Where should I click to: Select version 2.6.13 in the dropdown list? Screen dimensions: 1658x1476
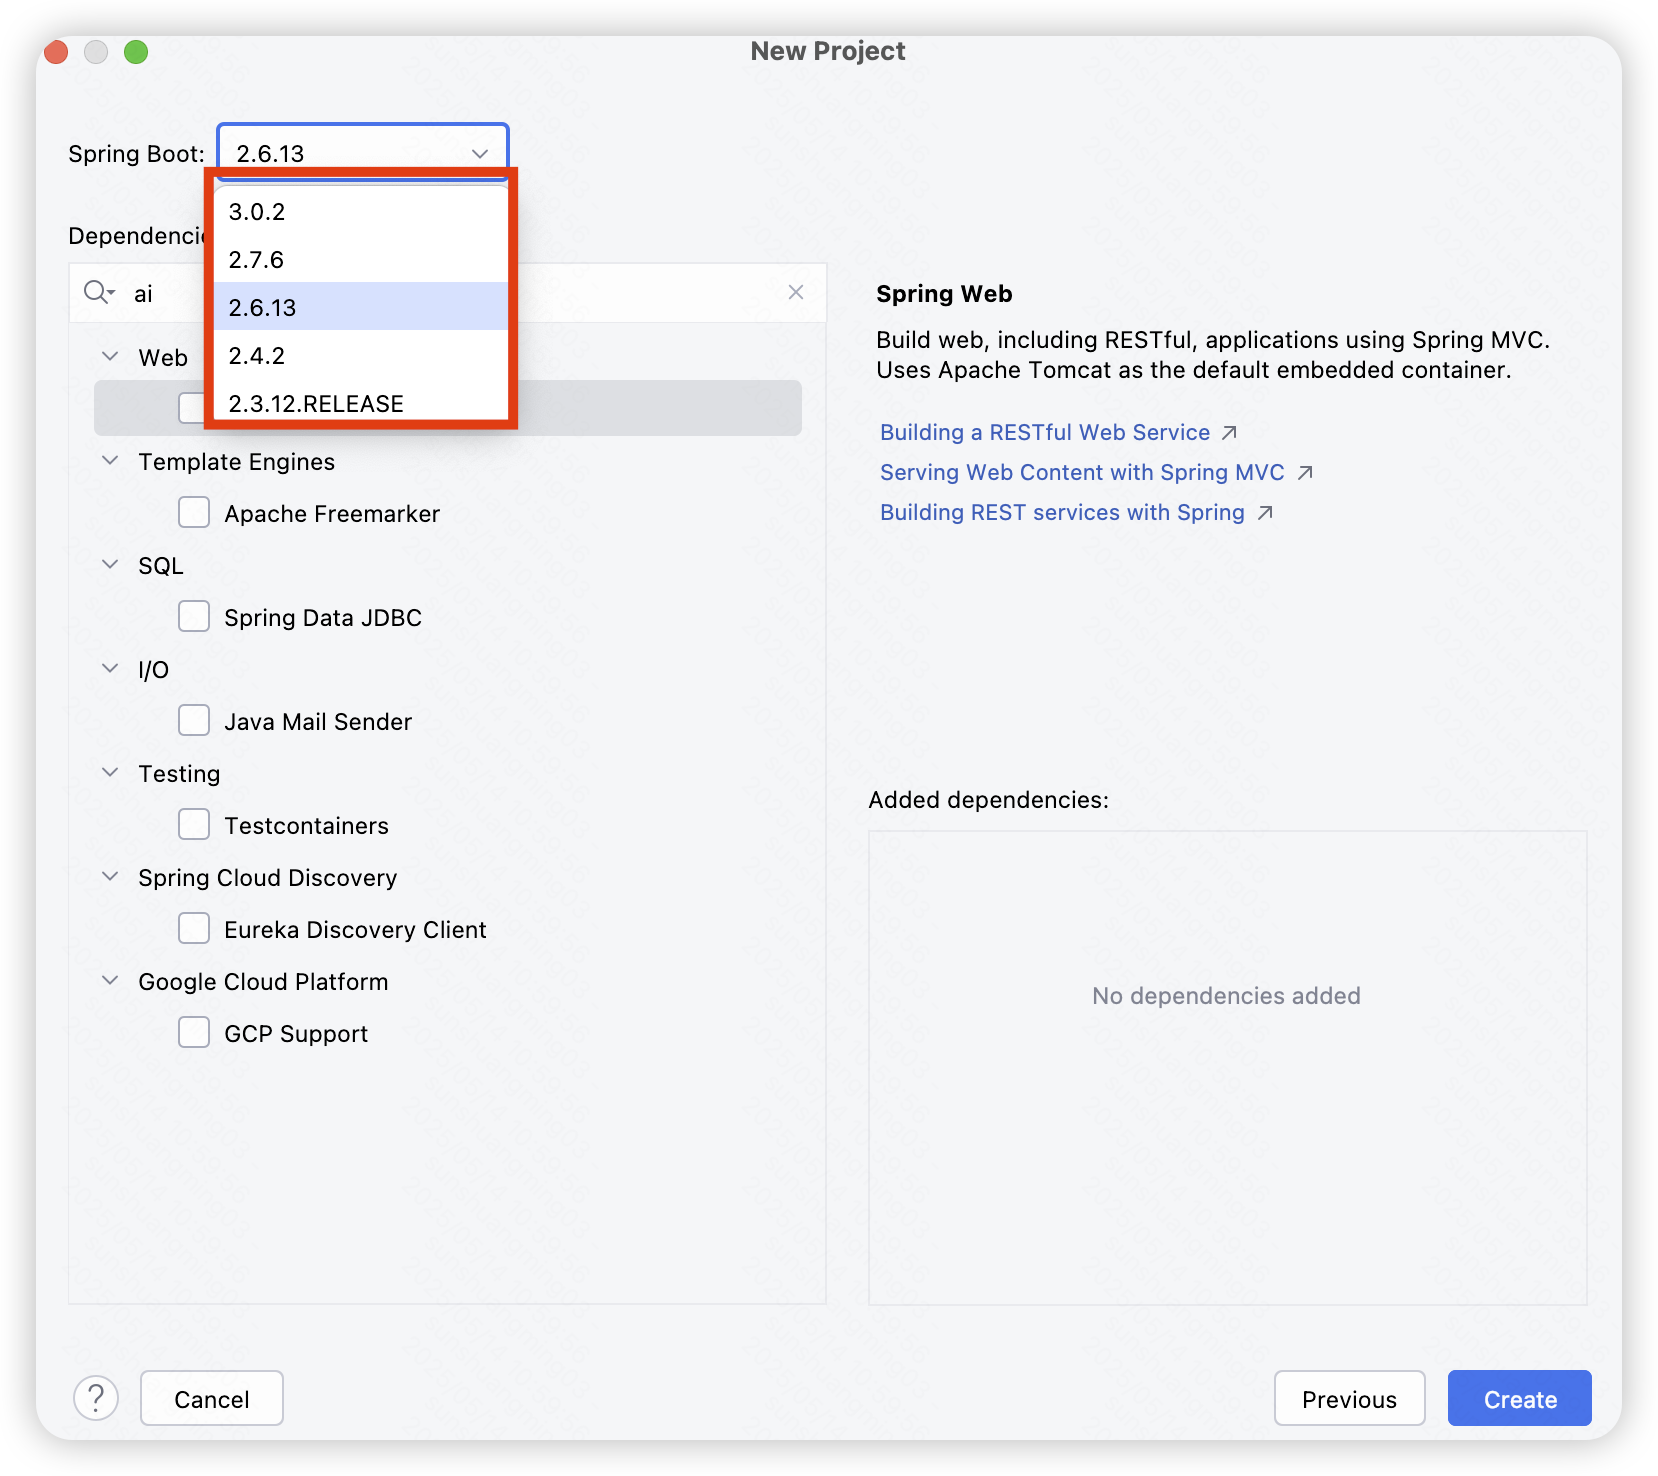click(x=361, y=307)
